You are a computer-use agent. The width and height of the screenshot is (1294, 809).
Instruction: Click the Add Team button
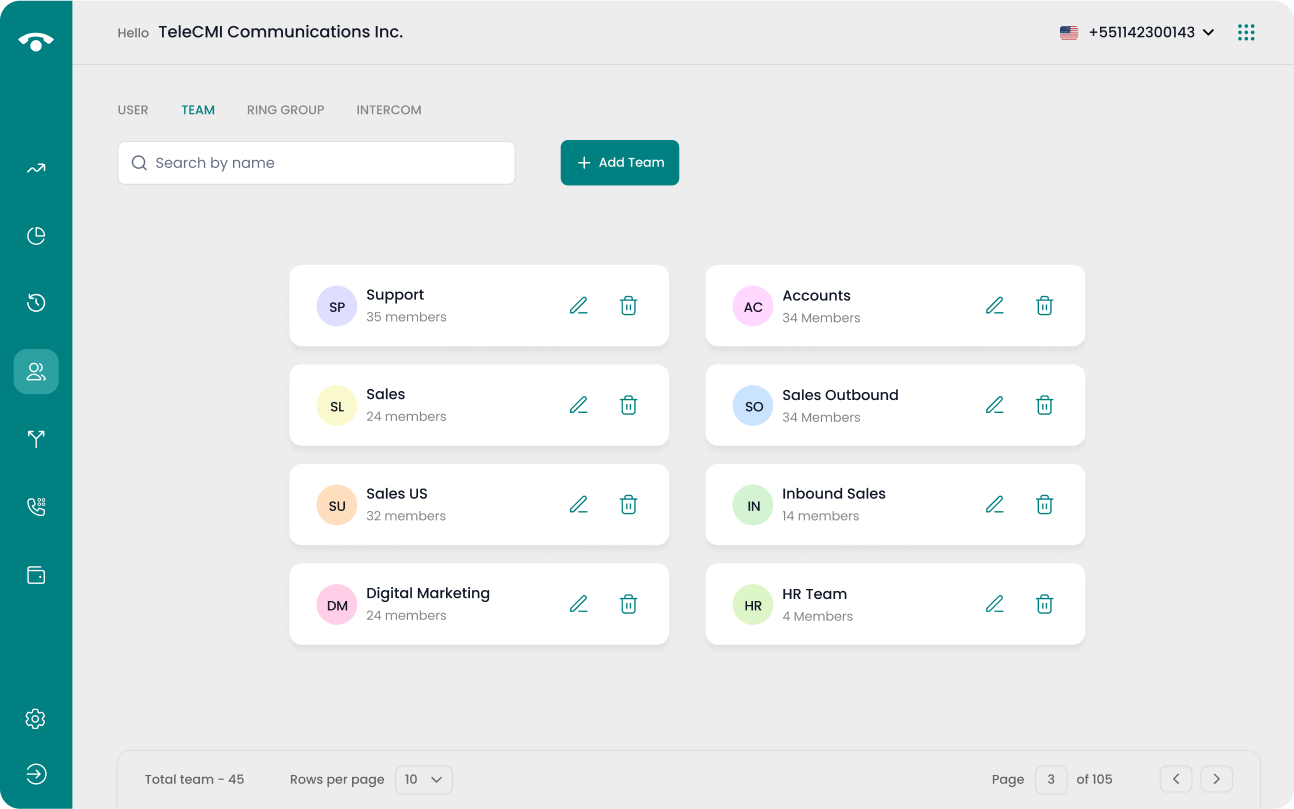620,163
